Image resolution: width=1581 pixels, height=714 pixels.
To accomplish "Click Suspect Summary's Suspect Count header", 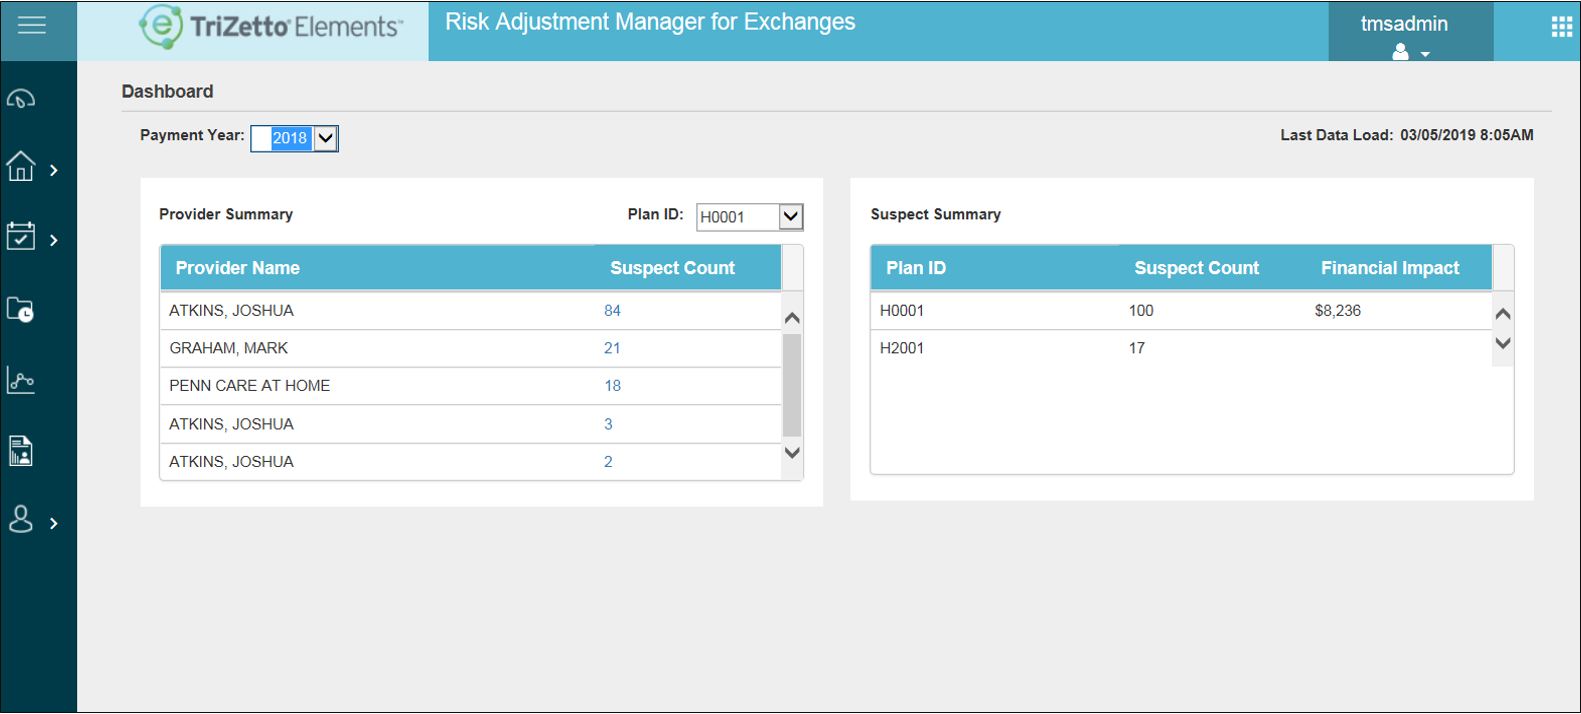I will tap(1196, 268).
